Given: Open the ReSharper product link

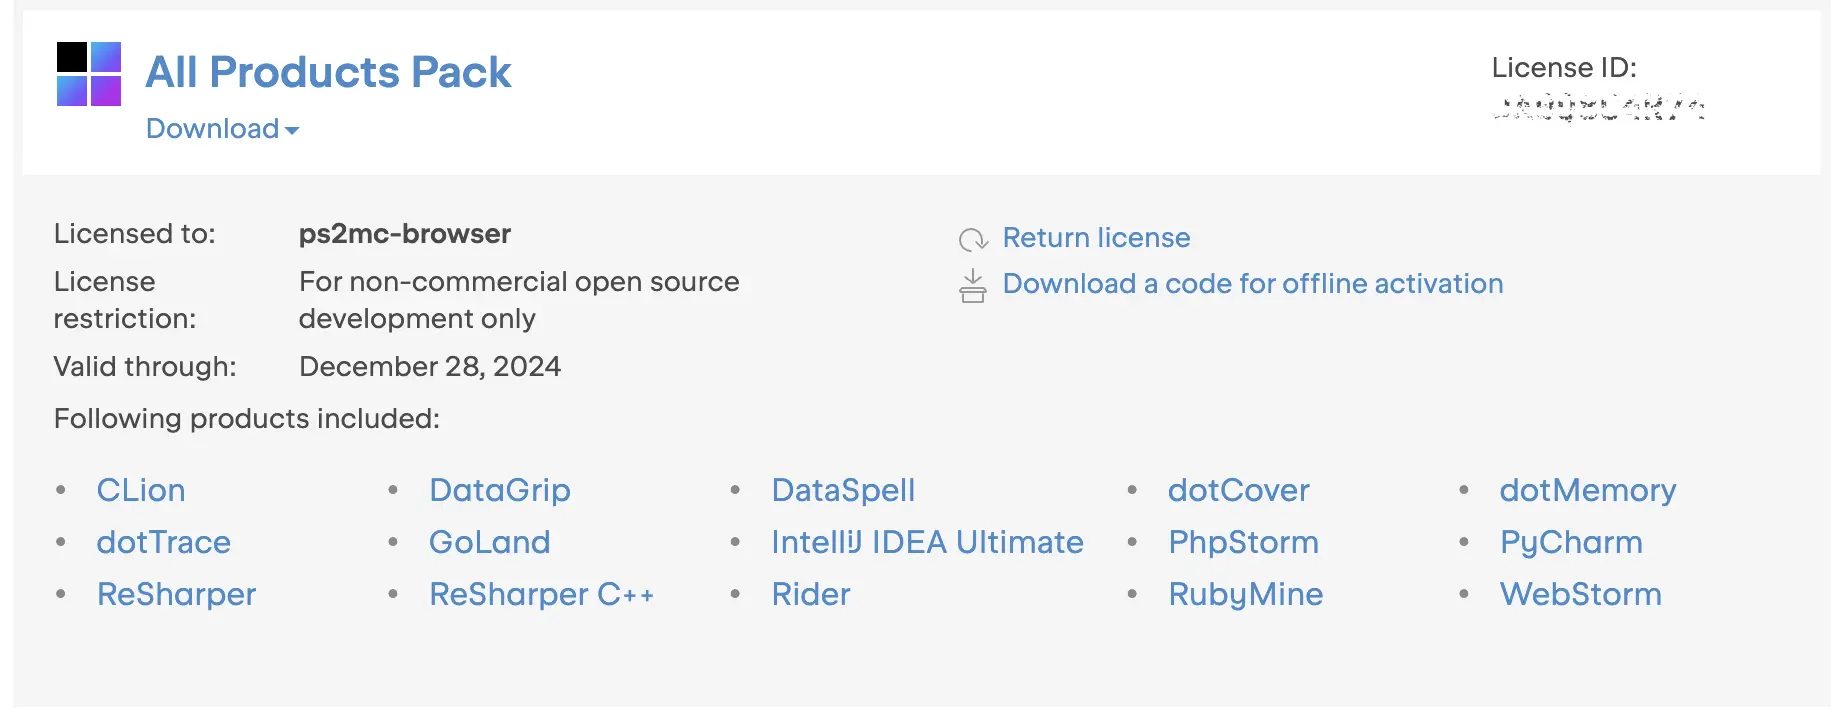Looking at the screenshot, I should [x=175, y=594].
